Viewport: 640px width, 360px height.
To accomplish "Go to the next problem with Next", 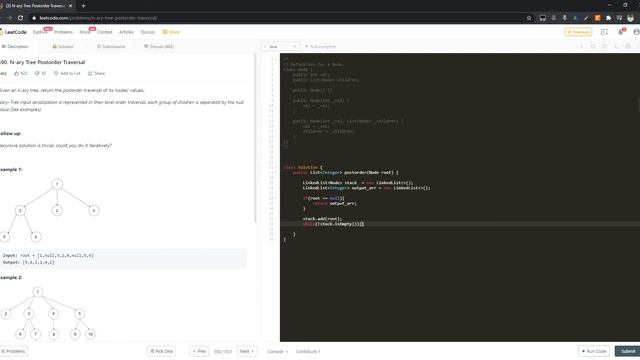I will [247, 351].
